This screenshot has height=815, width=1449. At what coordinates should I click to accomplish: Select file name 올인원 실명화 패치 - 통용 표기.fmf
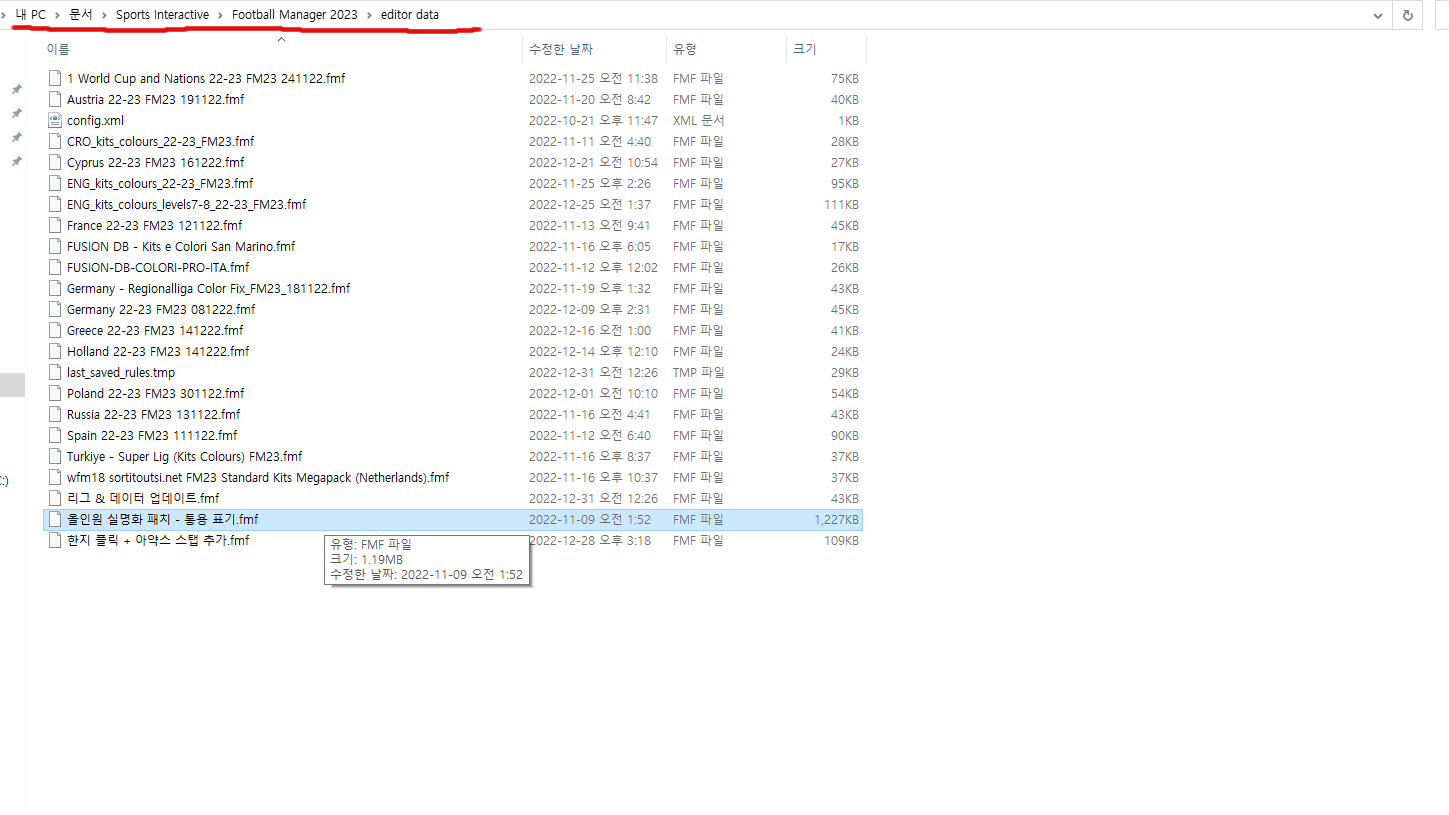tap(162, 519)
